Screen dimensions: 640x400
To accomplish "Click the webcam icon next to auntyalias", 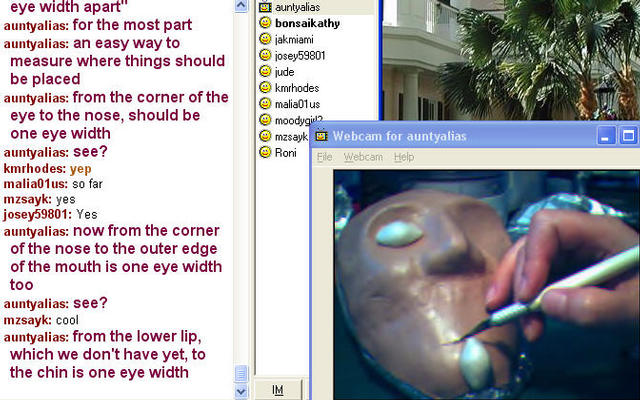I will pos(265,7).
